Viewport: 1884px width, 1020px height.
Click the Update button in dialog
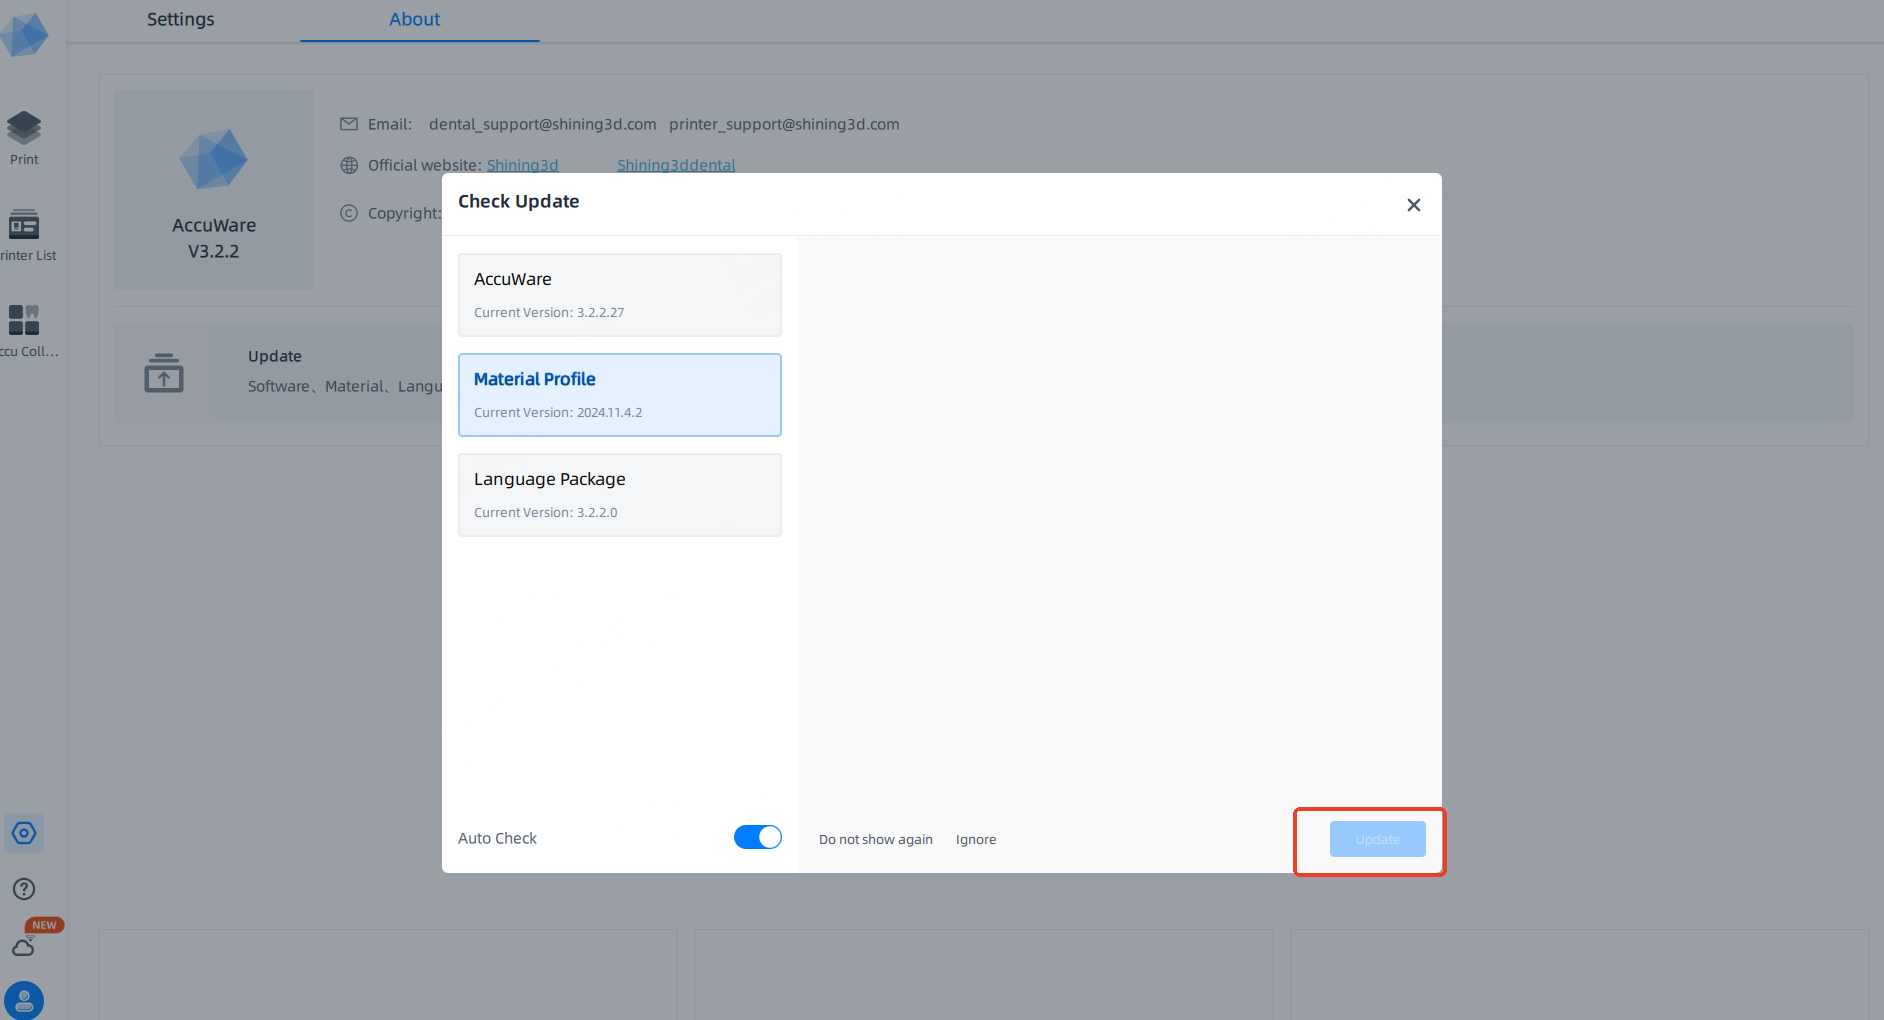coord(1378,839)
